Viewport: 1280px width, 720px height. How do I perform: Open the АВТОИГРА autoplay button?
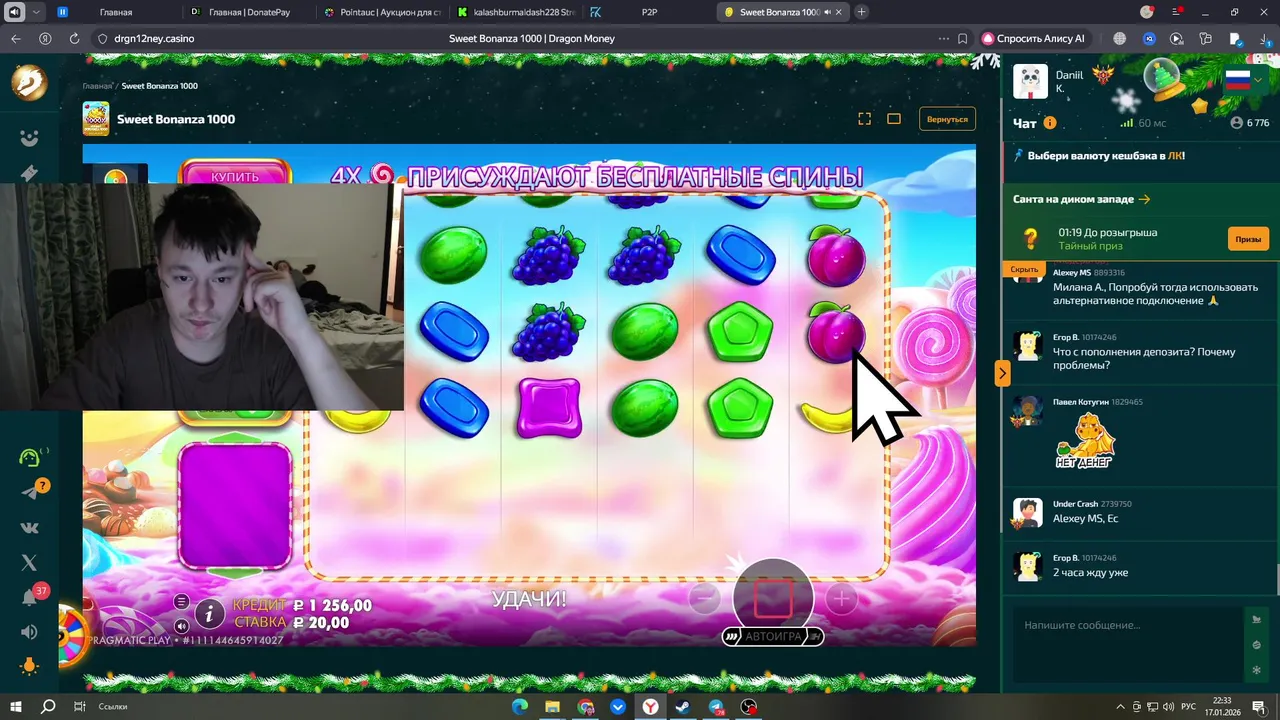[773, 636]
